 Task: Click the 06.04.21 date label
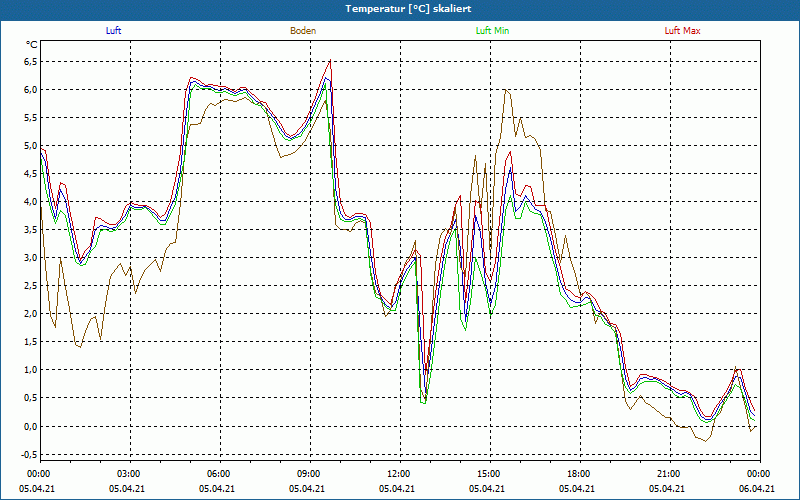click(757, 489)
